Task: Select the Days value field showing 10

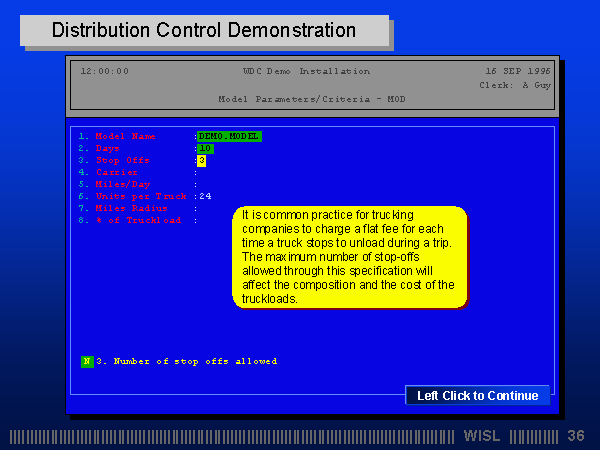Action: pyautogui.click(x=205, y=148)
